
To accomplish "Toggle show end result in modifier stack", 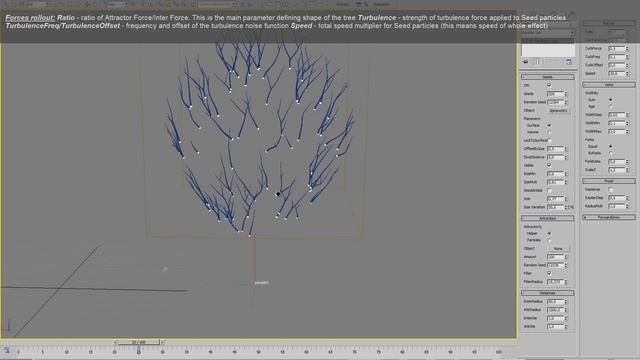I will (538, 62).
